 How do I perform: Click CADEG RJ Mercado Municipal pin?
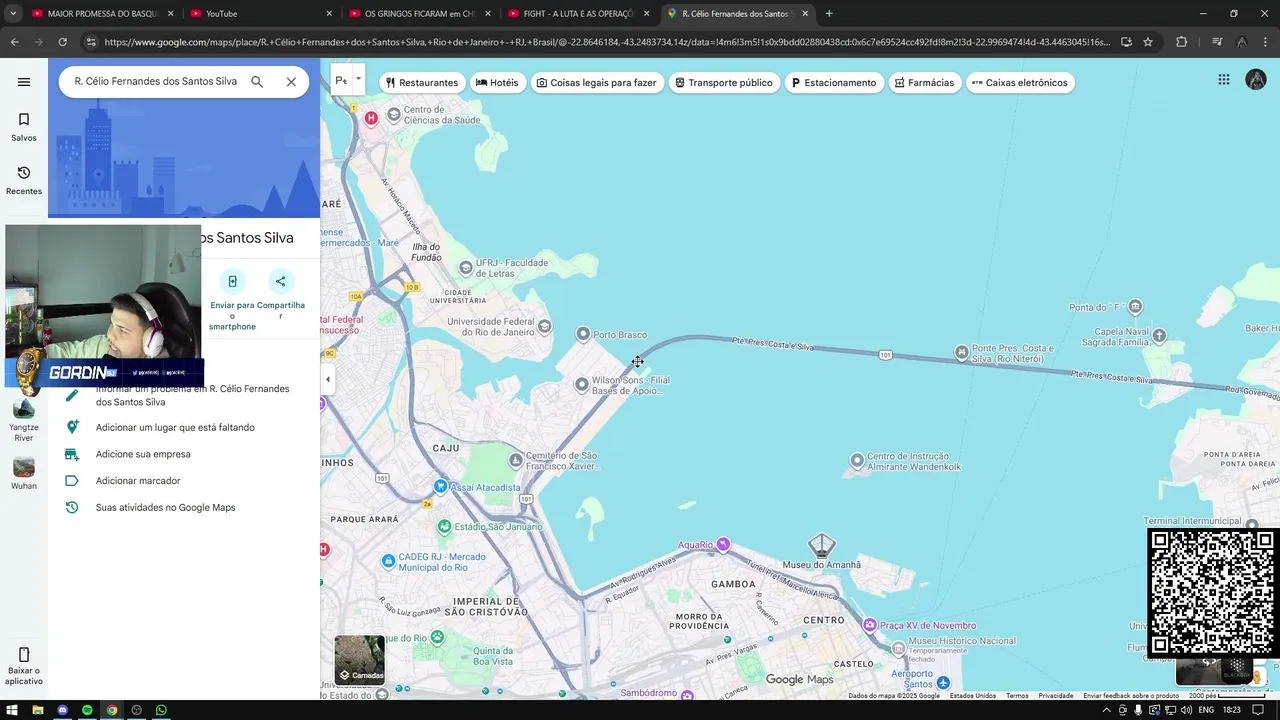389,562
